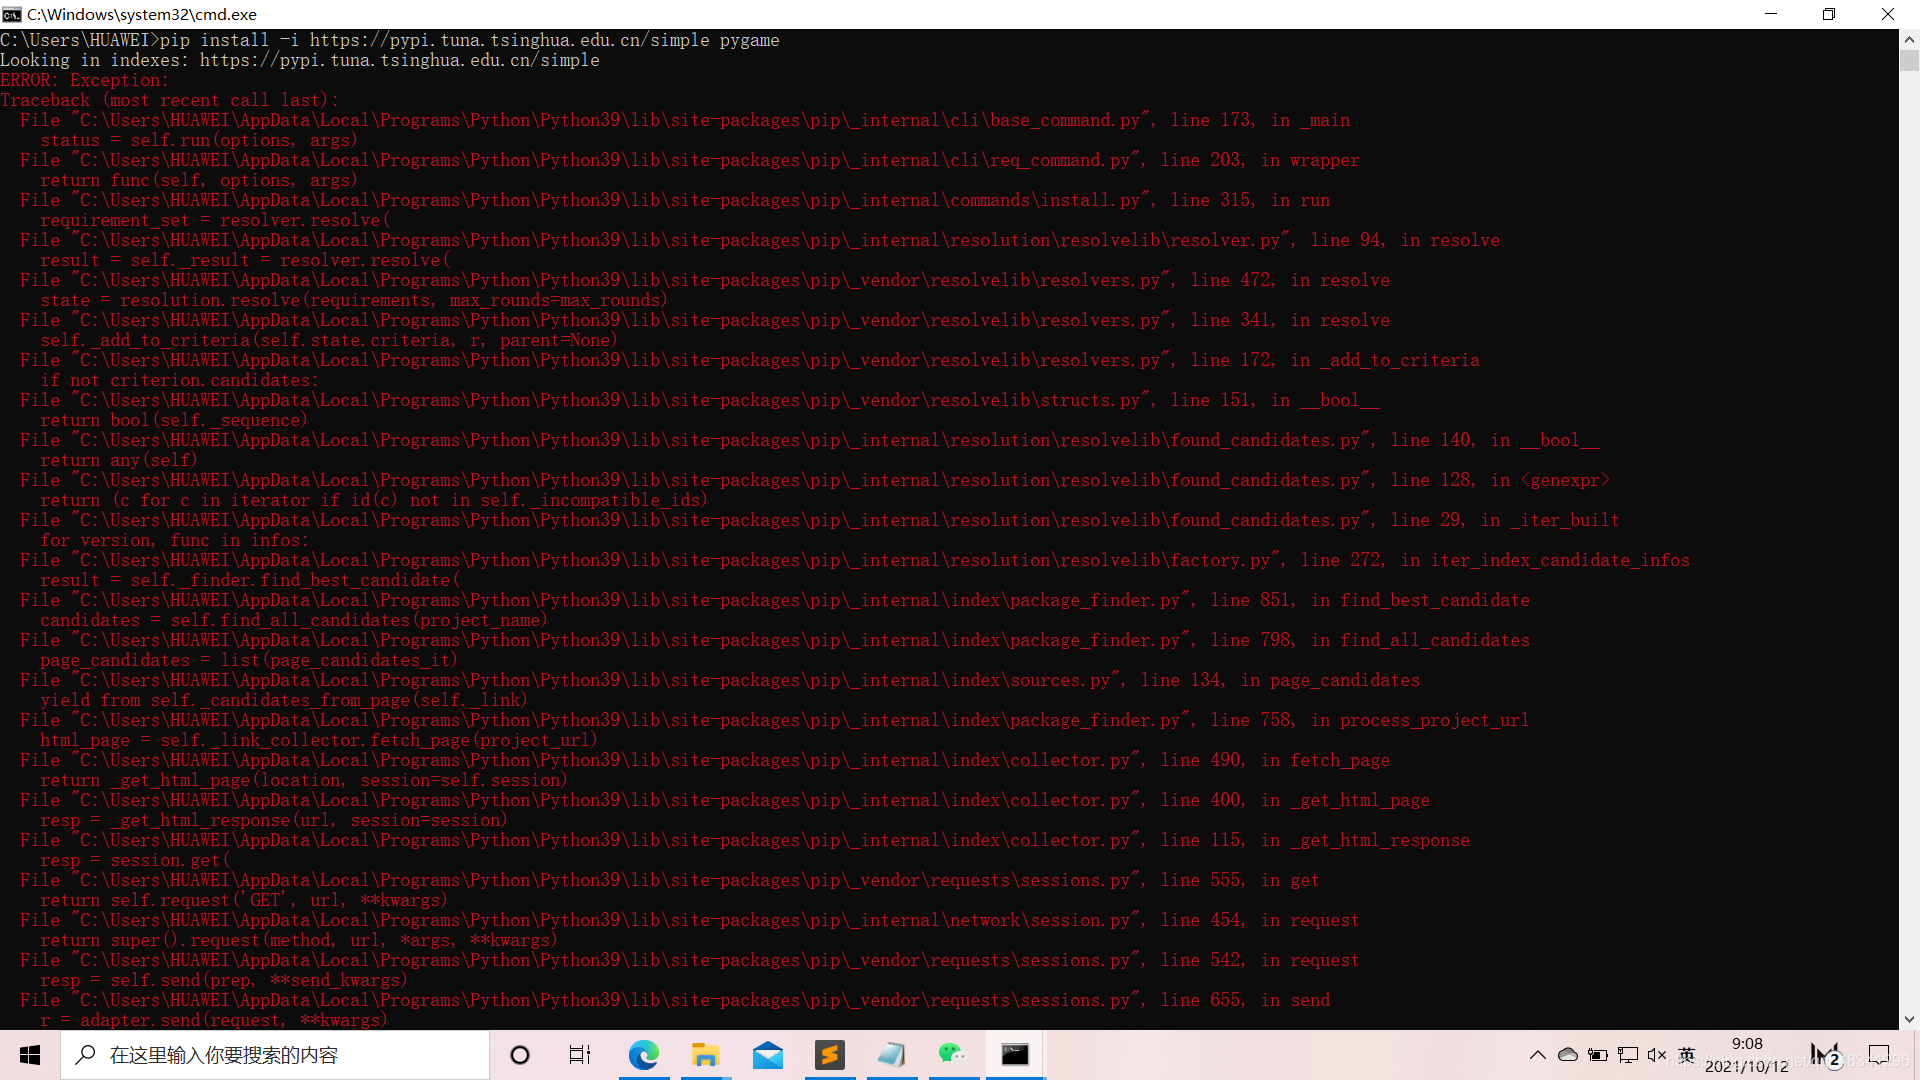Open the Windows Start menu
This screenshot has width=1920, height=1080.
click(30, 1055)
